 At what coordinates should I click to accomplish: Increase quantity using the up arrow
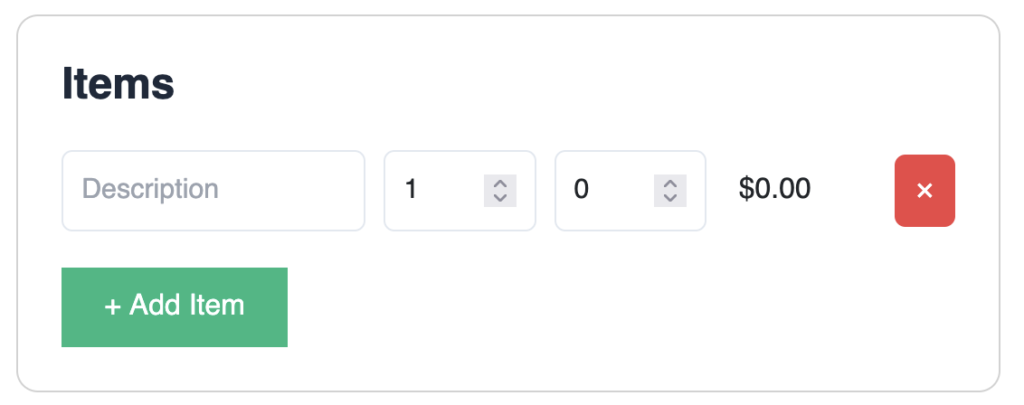500,183
